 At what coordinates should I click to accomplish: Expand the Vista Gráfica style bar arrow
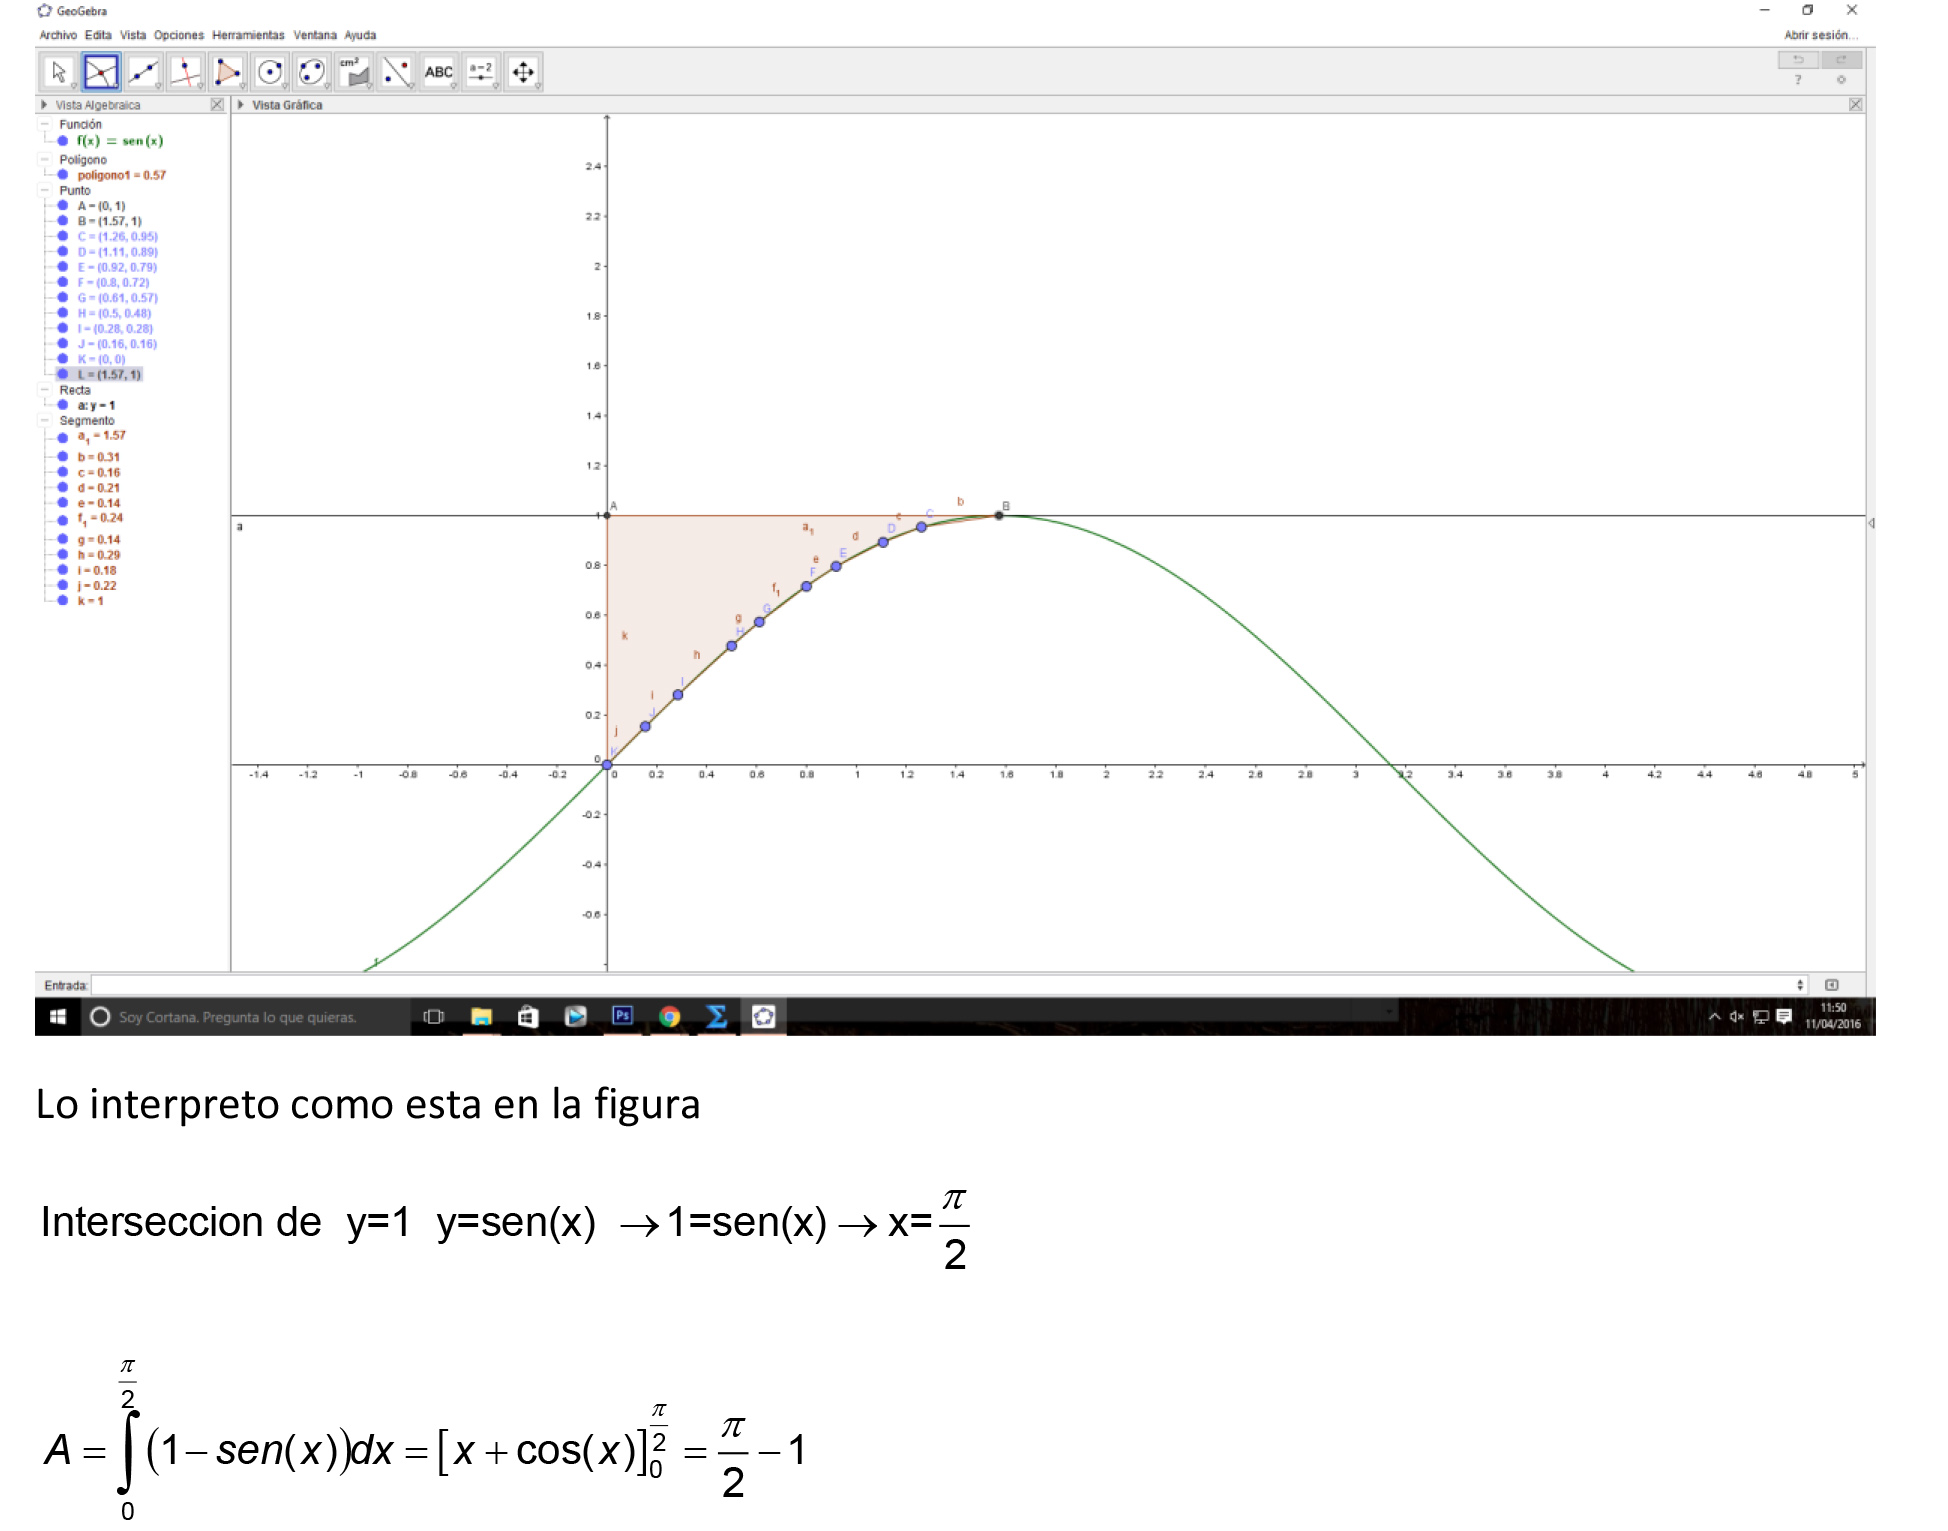[241, 105]
